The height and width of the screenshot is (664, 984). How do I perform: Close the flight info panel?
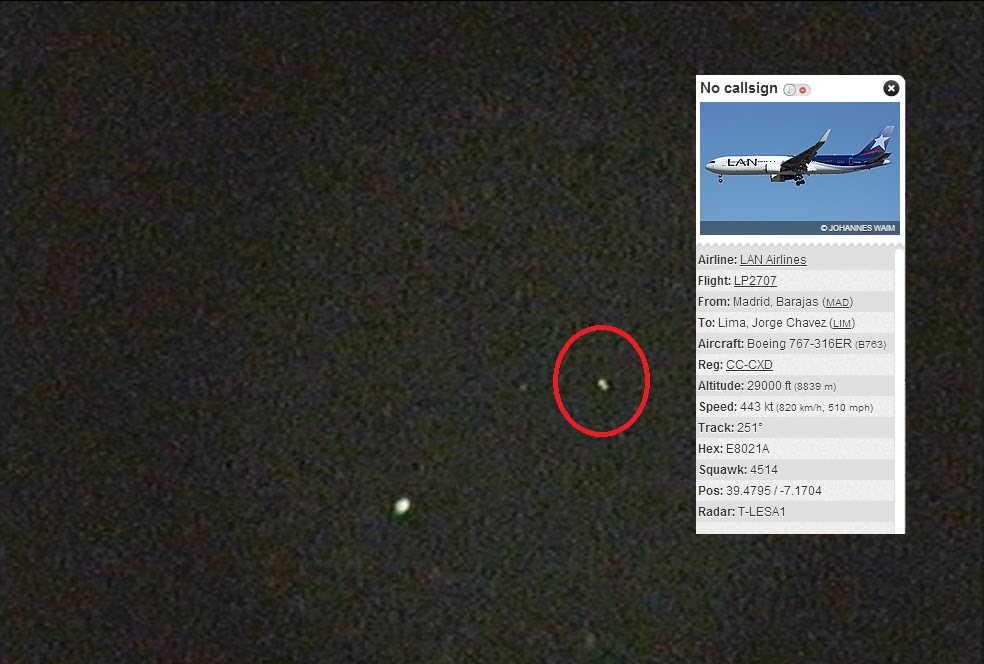pyautogui.click(x=890, y=88)
